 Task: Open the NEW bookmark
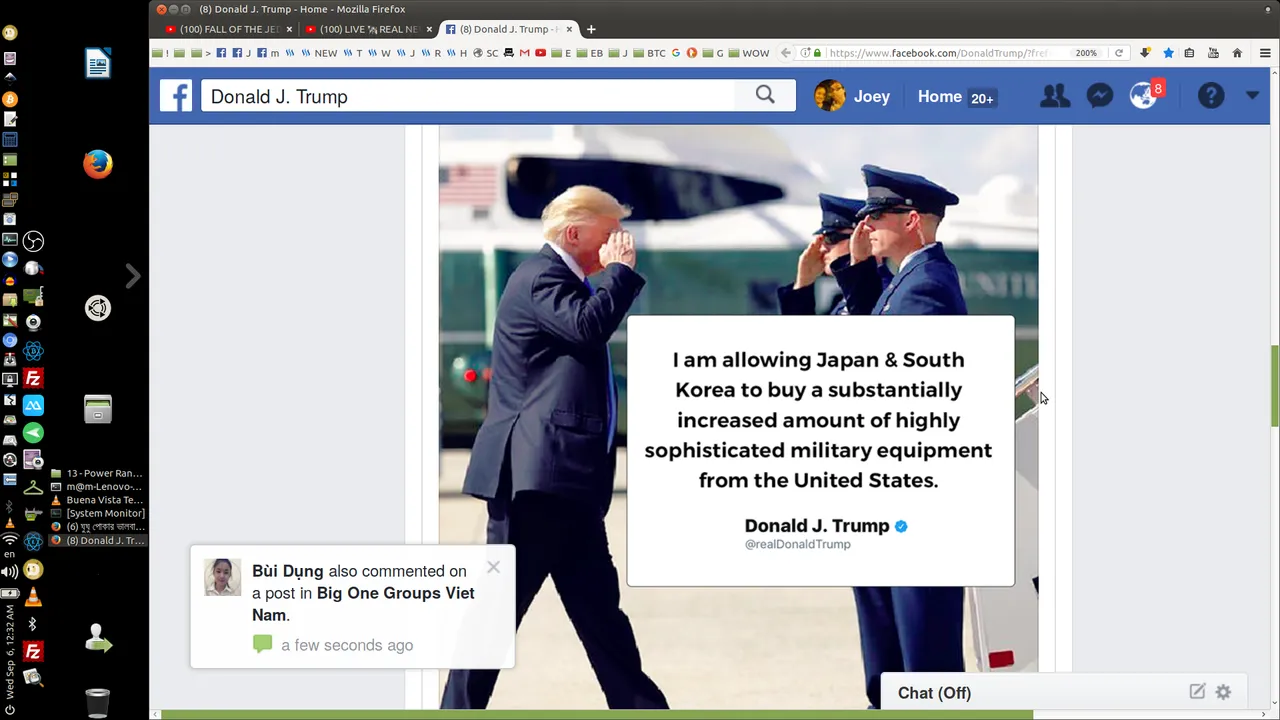tap(320, 53)
